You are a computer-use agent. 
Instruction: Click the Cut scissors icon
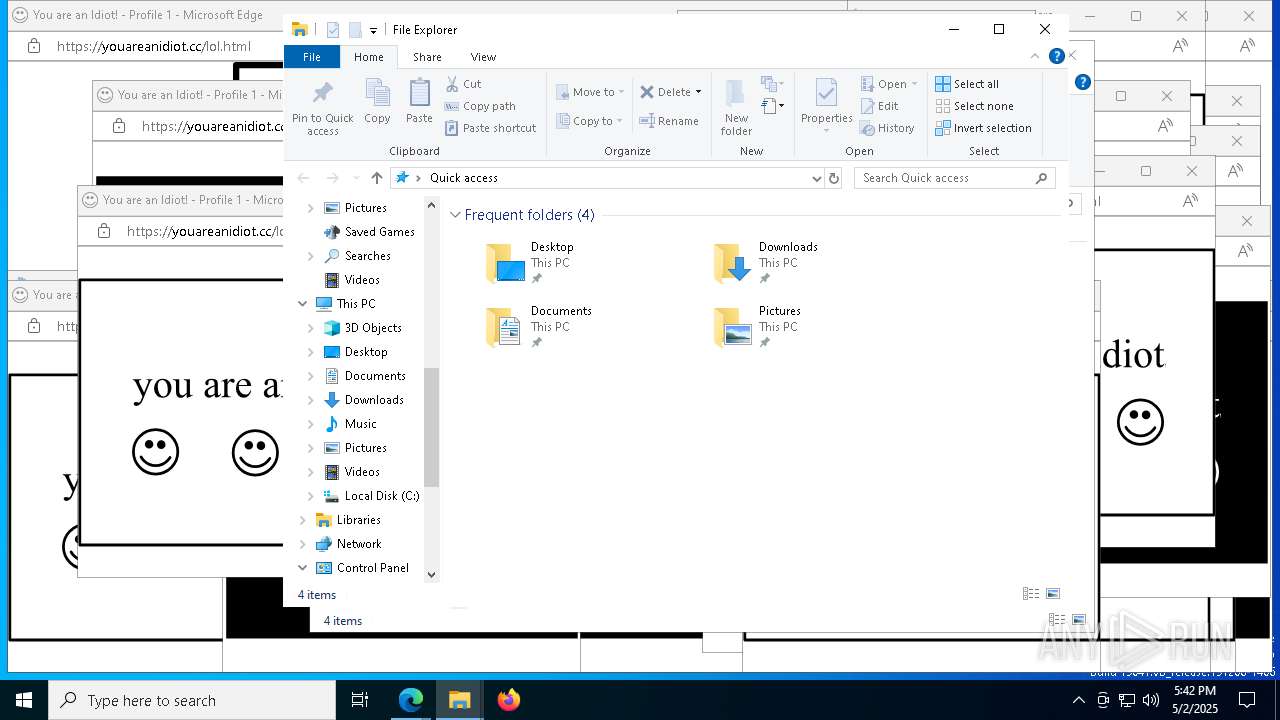point(452,84)
